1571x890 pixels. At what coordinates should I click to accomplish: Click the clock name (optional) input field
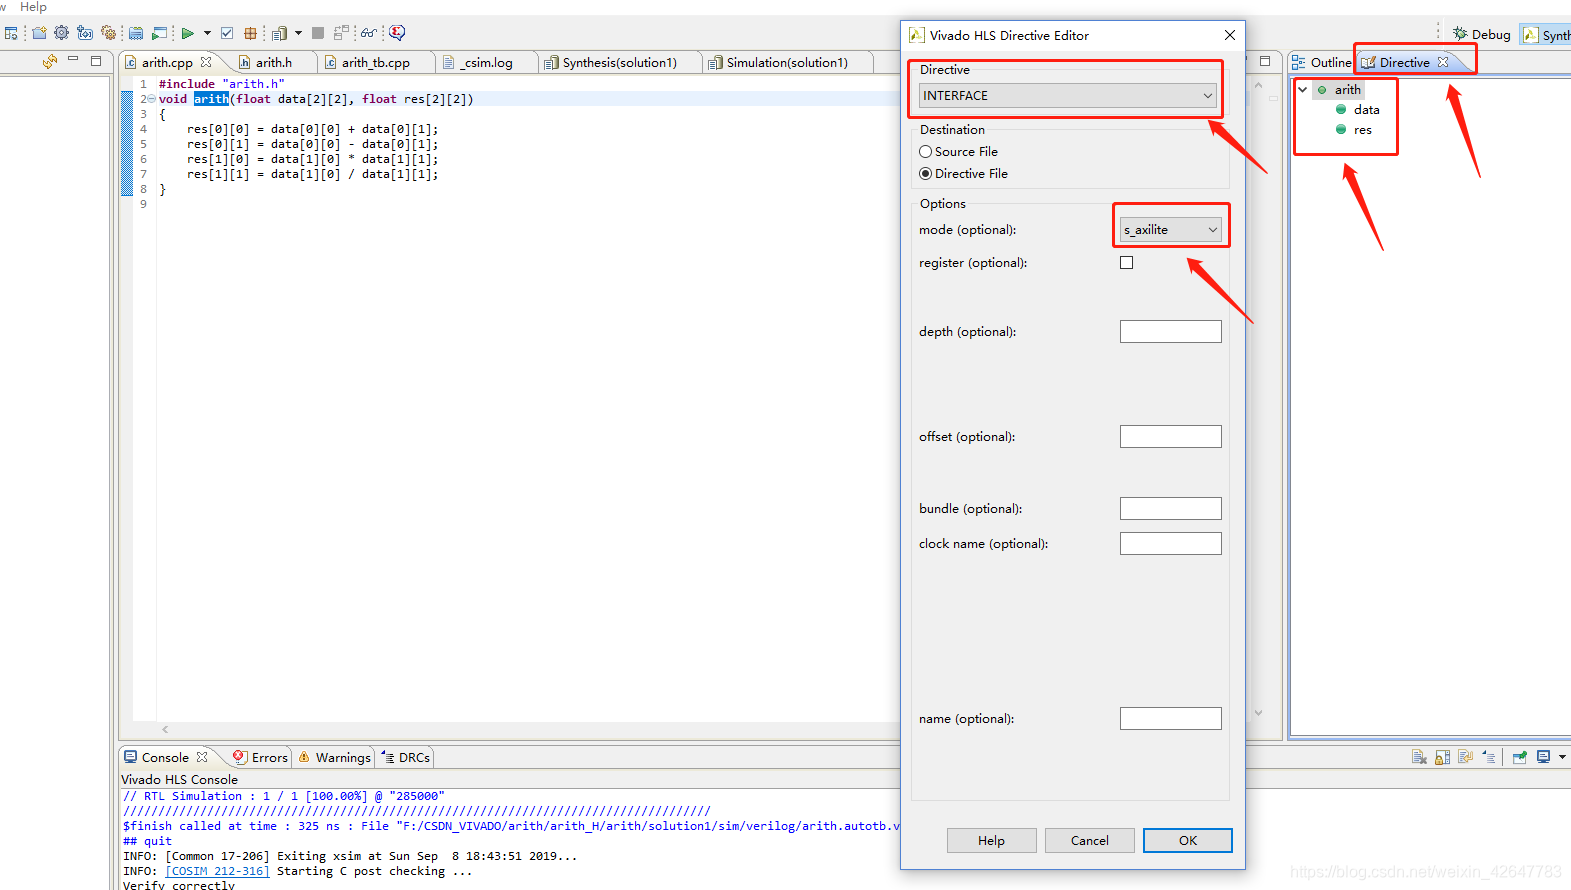pos(1171,543)
